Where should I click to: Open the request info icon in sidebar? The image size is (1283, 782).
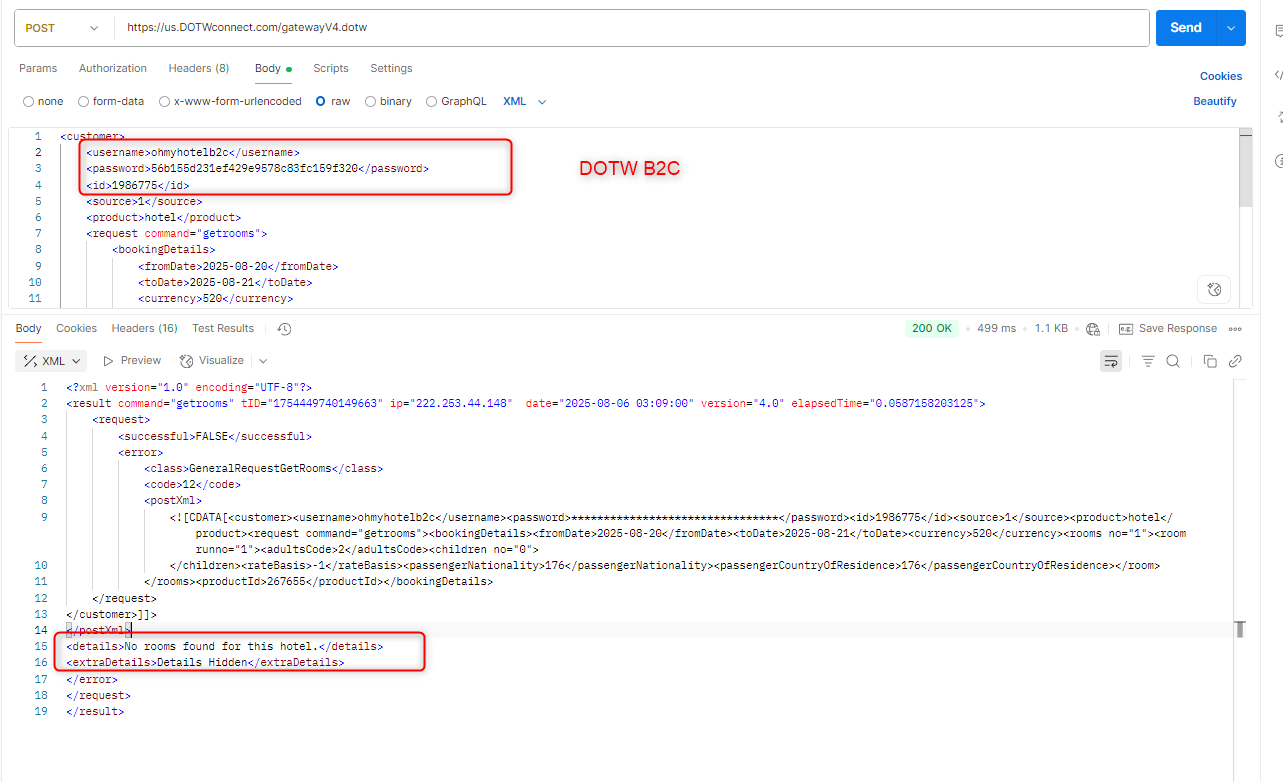tap(1279, 161)
